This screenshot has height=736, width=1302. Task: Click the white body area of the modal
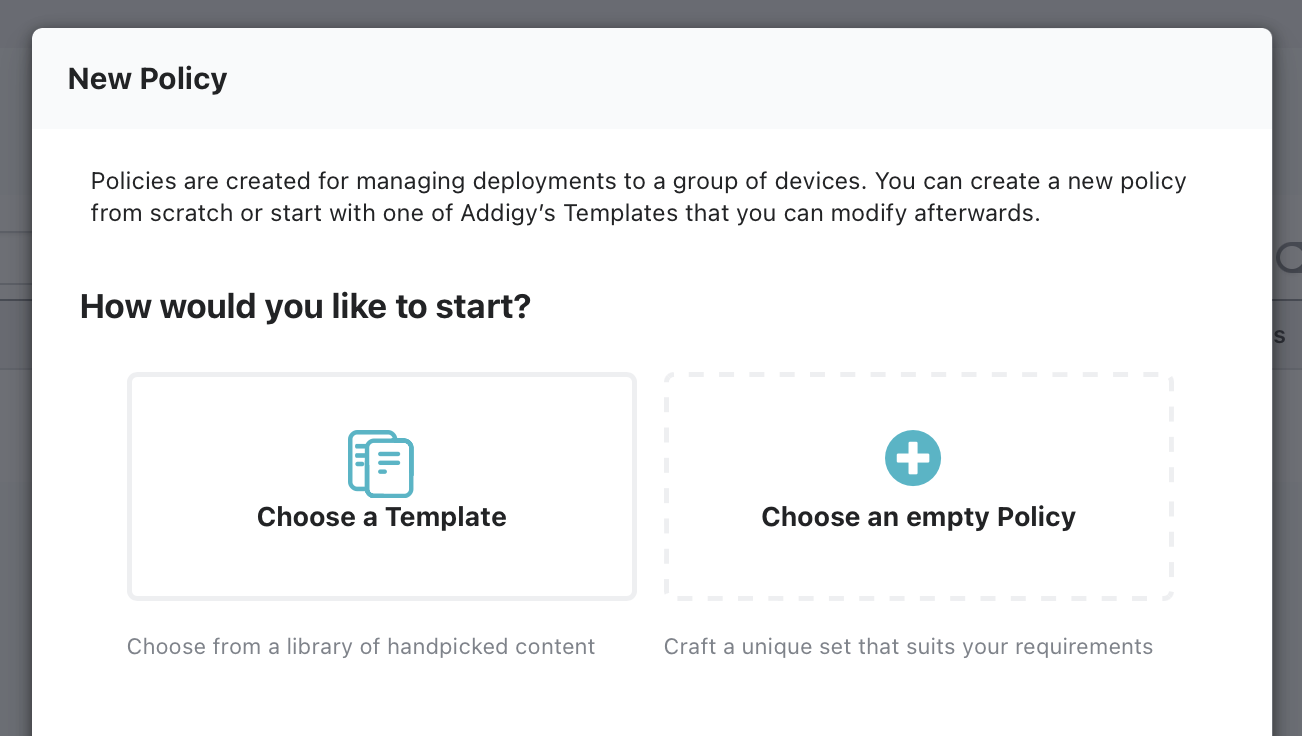coord(651,700)
